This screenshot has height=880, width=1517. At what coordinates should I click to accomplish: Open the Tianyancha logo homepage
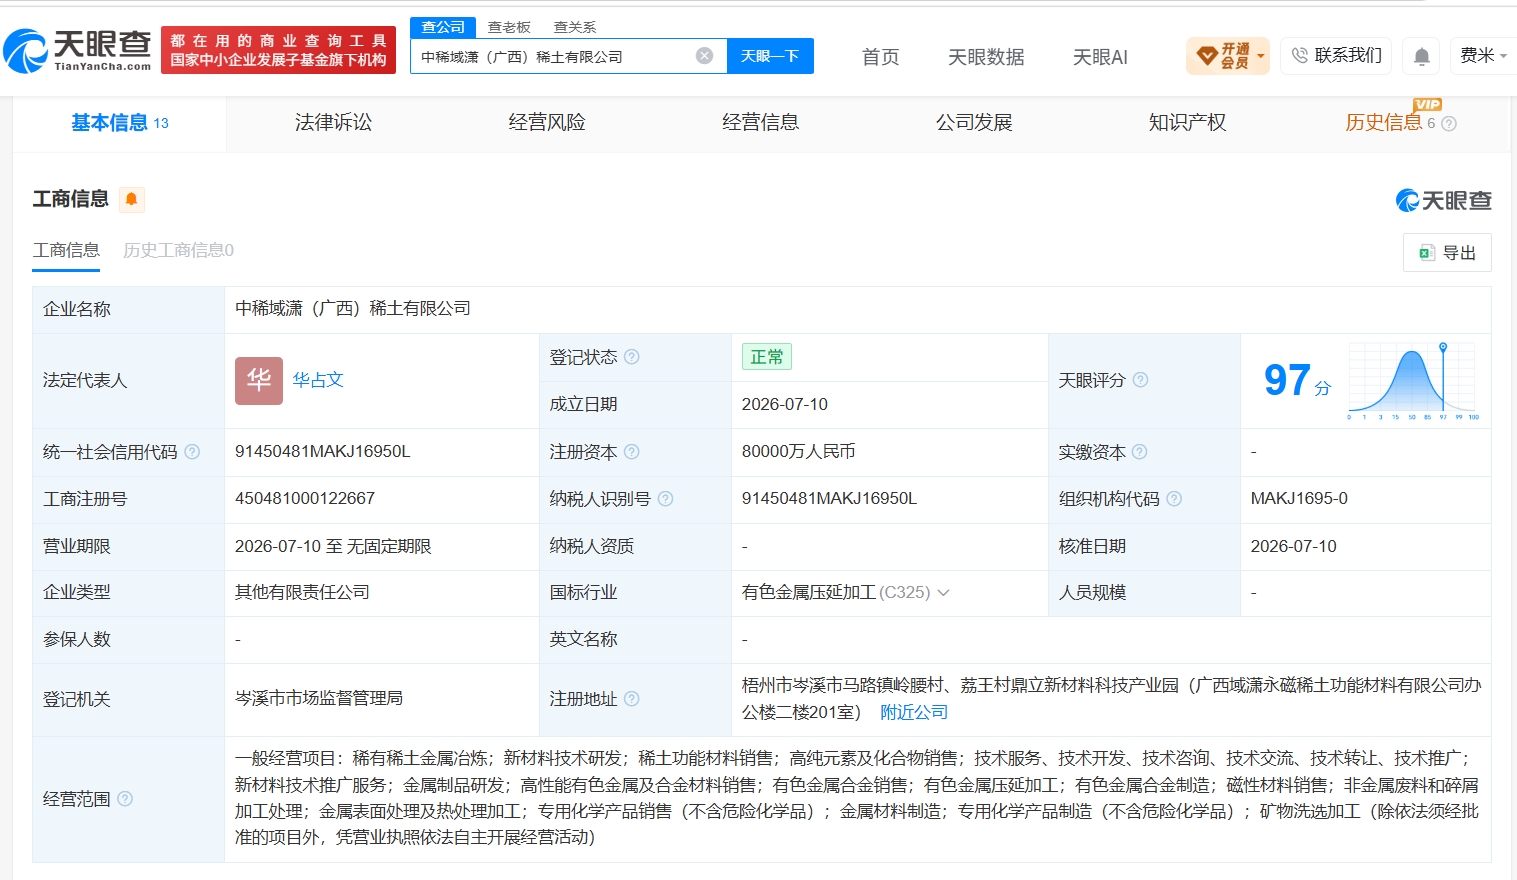[77, 50]
